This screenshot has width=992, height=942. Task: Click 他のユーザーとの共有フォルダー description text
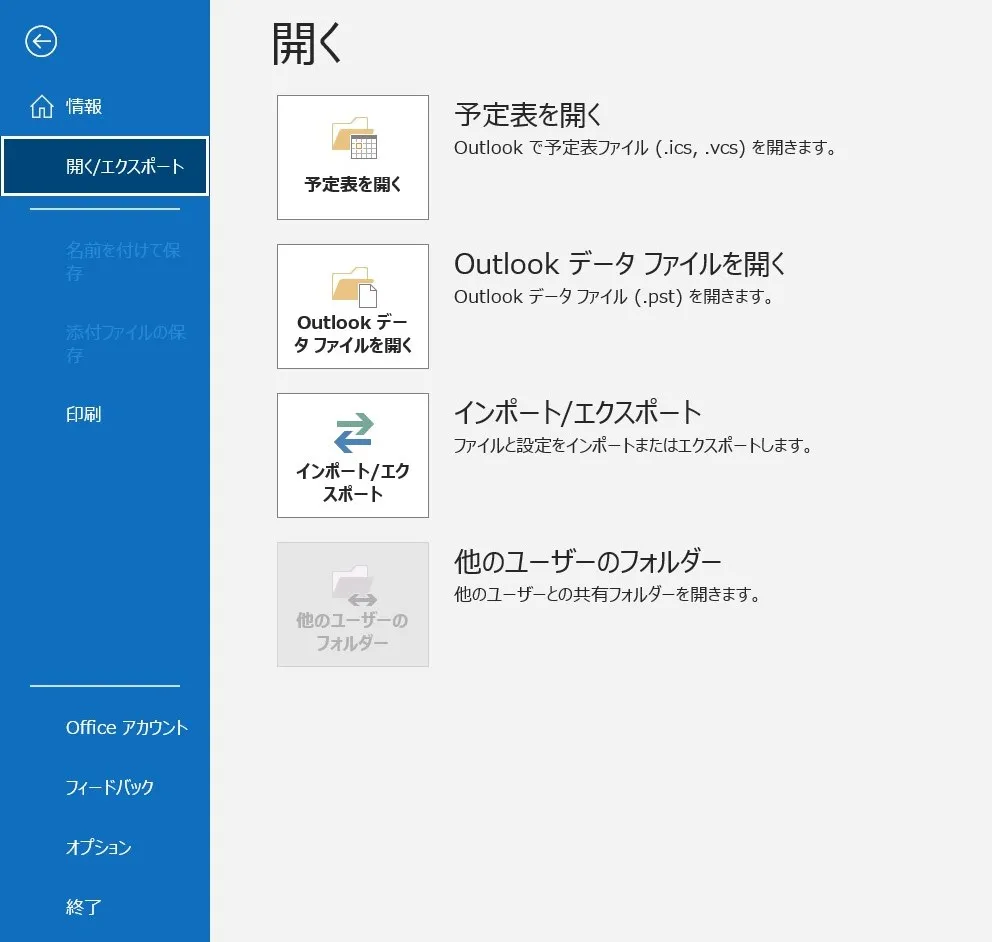[607, 594]
